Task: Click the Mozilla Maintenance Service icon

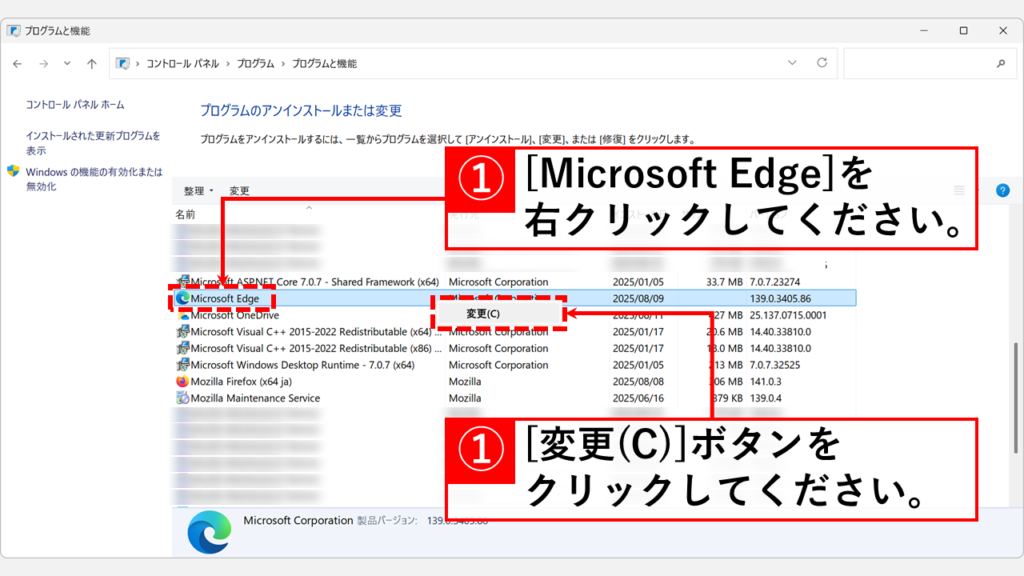Action: (182, 398)
